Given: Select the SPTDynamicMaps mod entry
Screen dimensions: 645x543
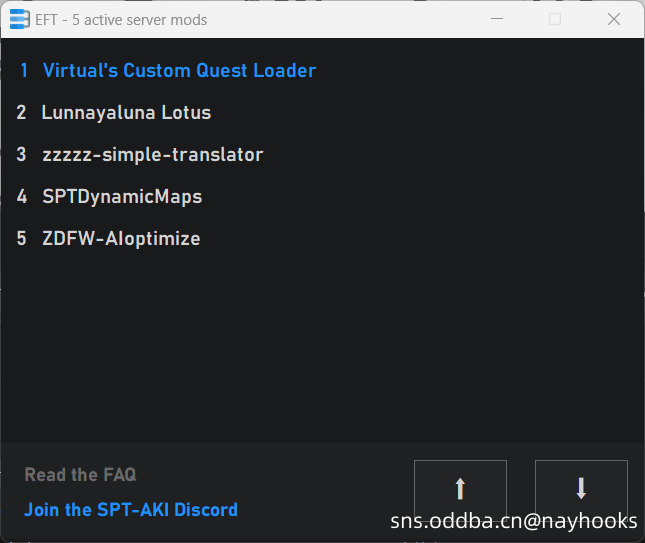Looking at the screenshot, I should 122,197.
